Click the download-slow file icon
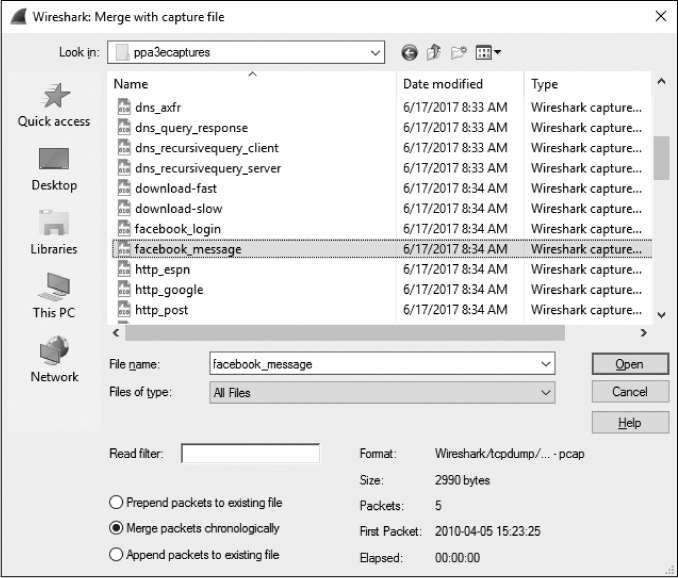The height and width of the screenshot is (578, 678). [x=124, y=208]
